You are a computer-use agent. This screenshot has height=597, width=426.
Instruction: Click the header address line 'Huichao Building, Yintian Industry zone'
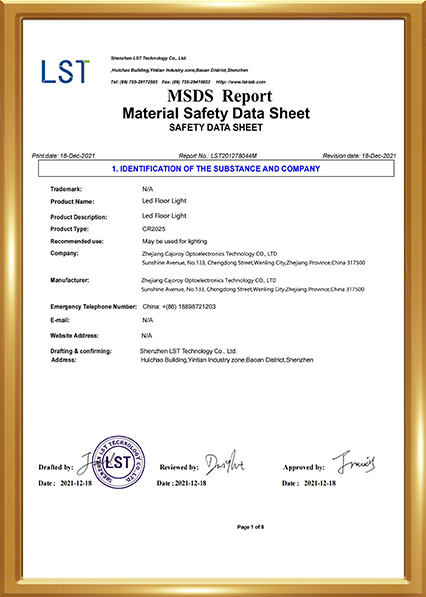(x=179, y=70)
